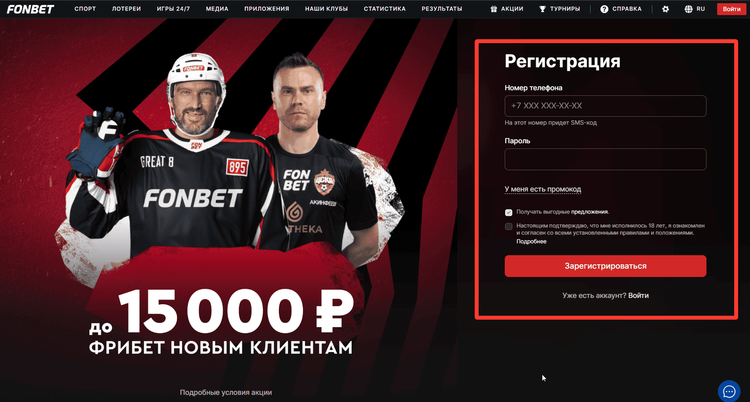Open the Спорт menu item
Viewport: 750px width, 402px height.
coord(85,9)
